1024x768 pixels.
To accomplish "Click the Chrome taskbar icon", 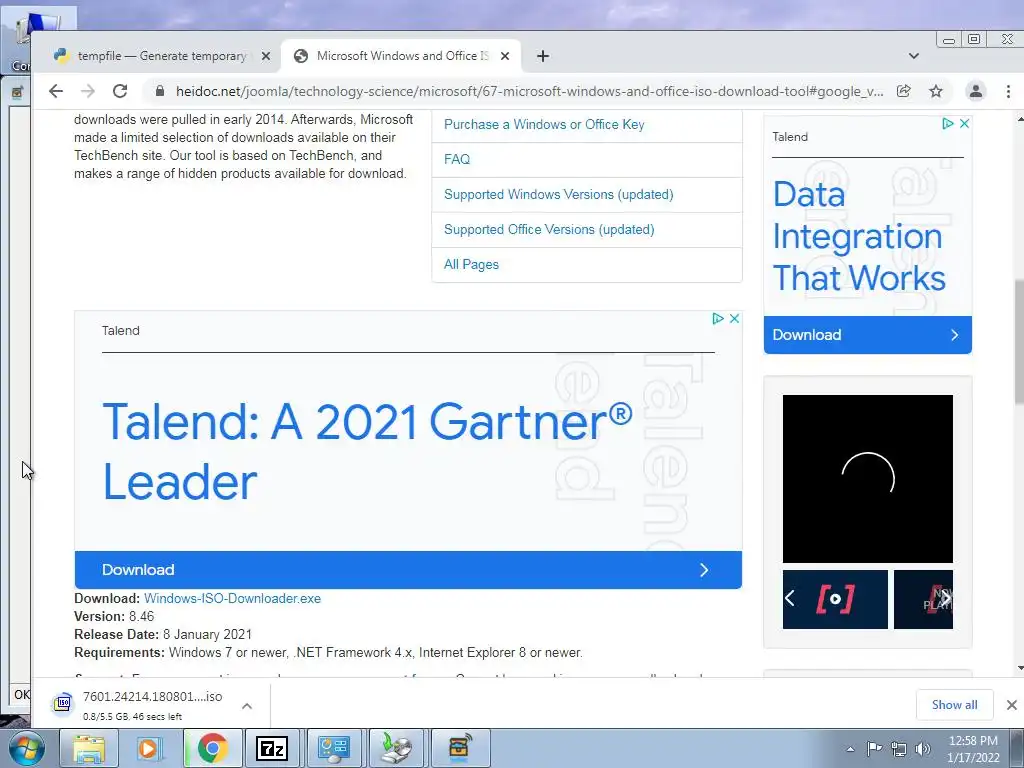I will pos(212,748).
